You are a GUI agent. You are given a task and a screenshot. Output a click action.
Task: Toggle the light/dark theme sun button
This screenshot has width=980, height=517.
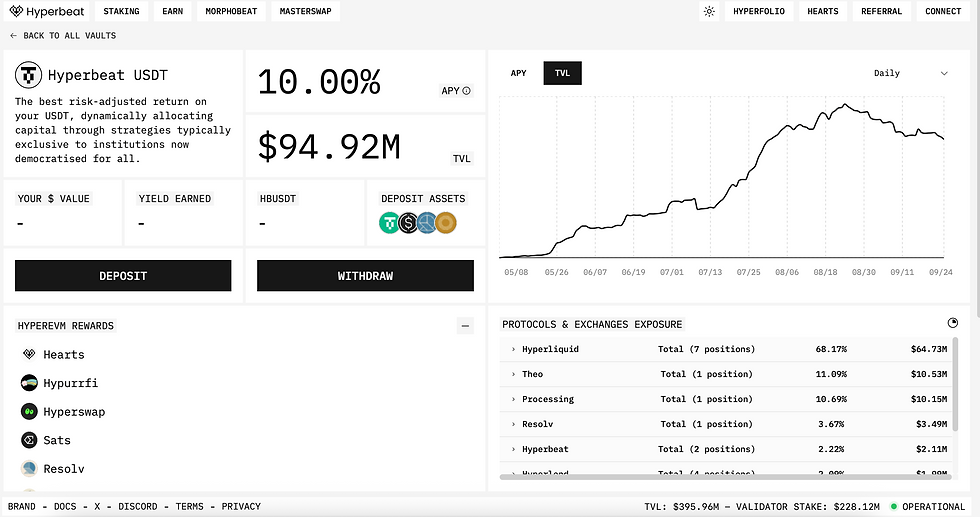[x=709, y=12]
